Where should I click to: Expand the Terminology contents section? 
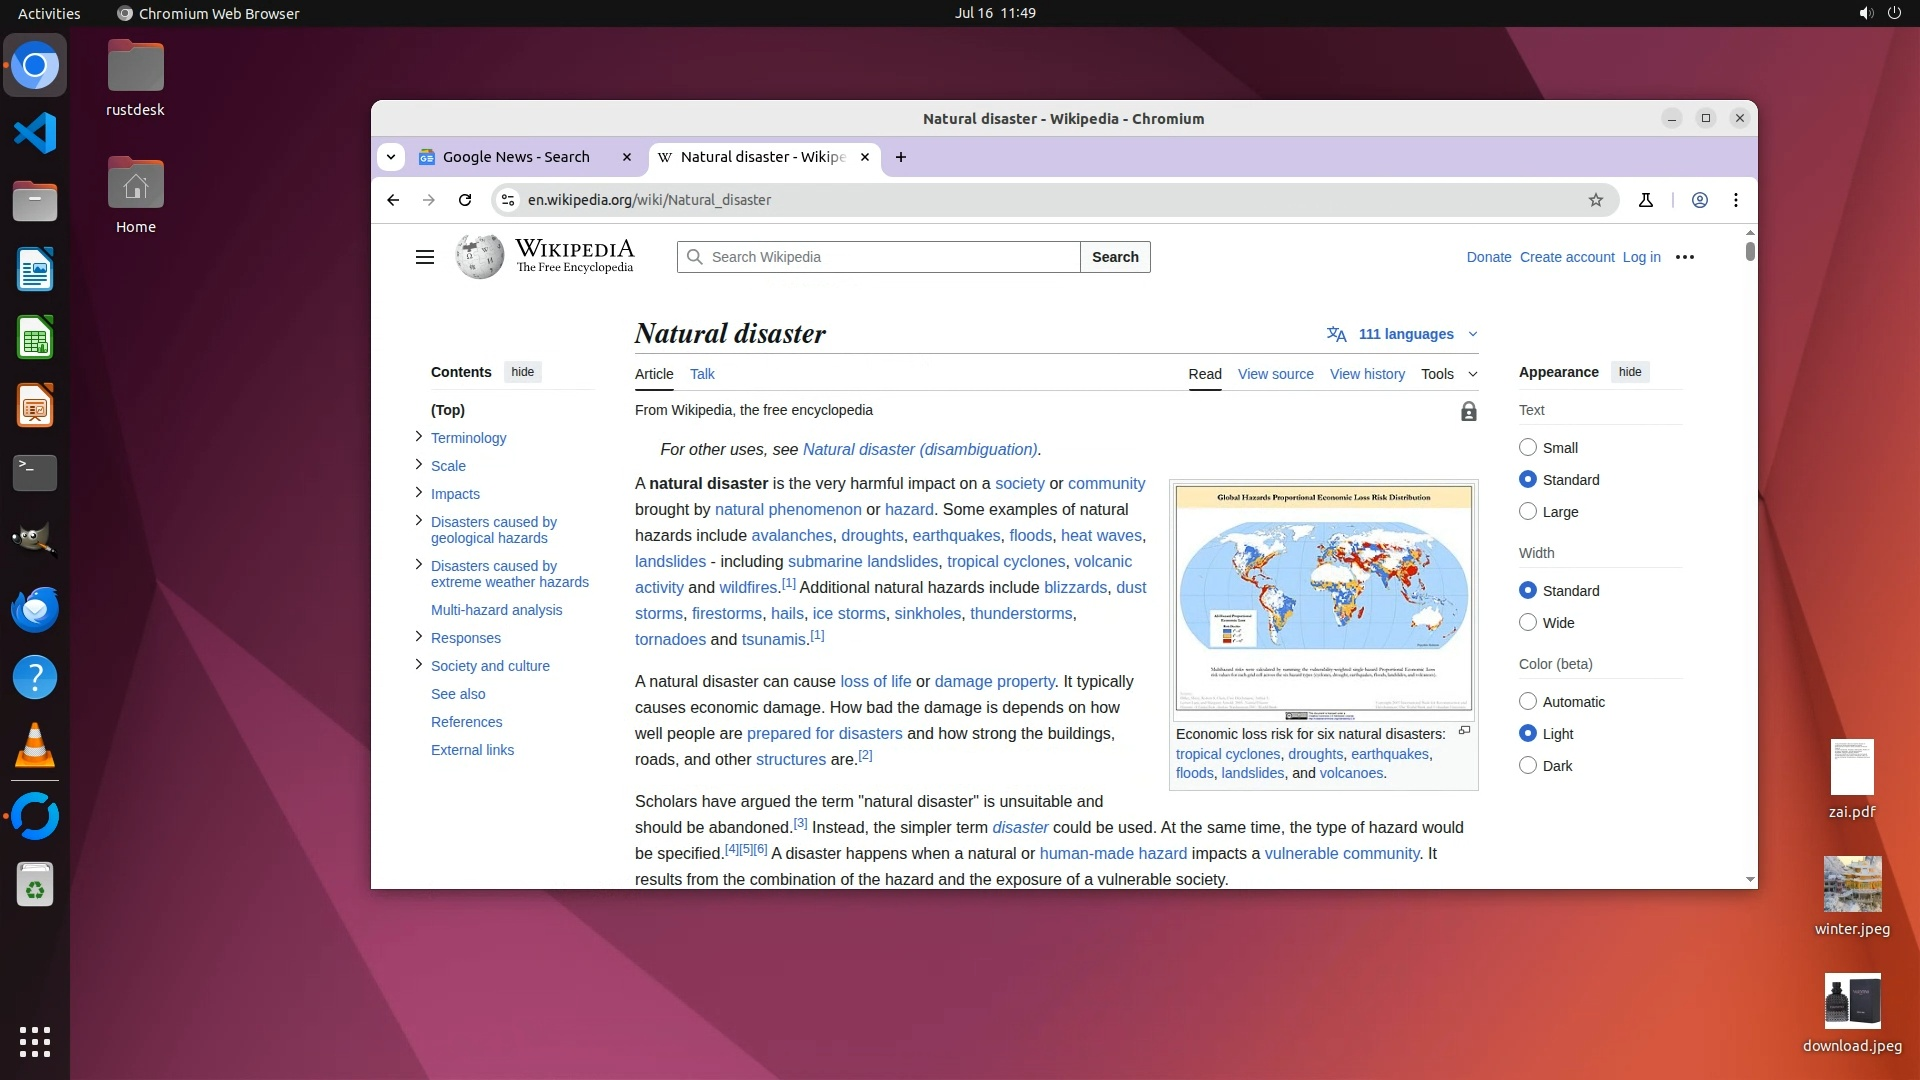[419, 437]
